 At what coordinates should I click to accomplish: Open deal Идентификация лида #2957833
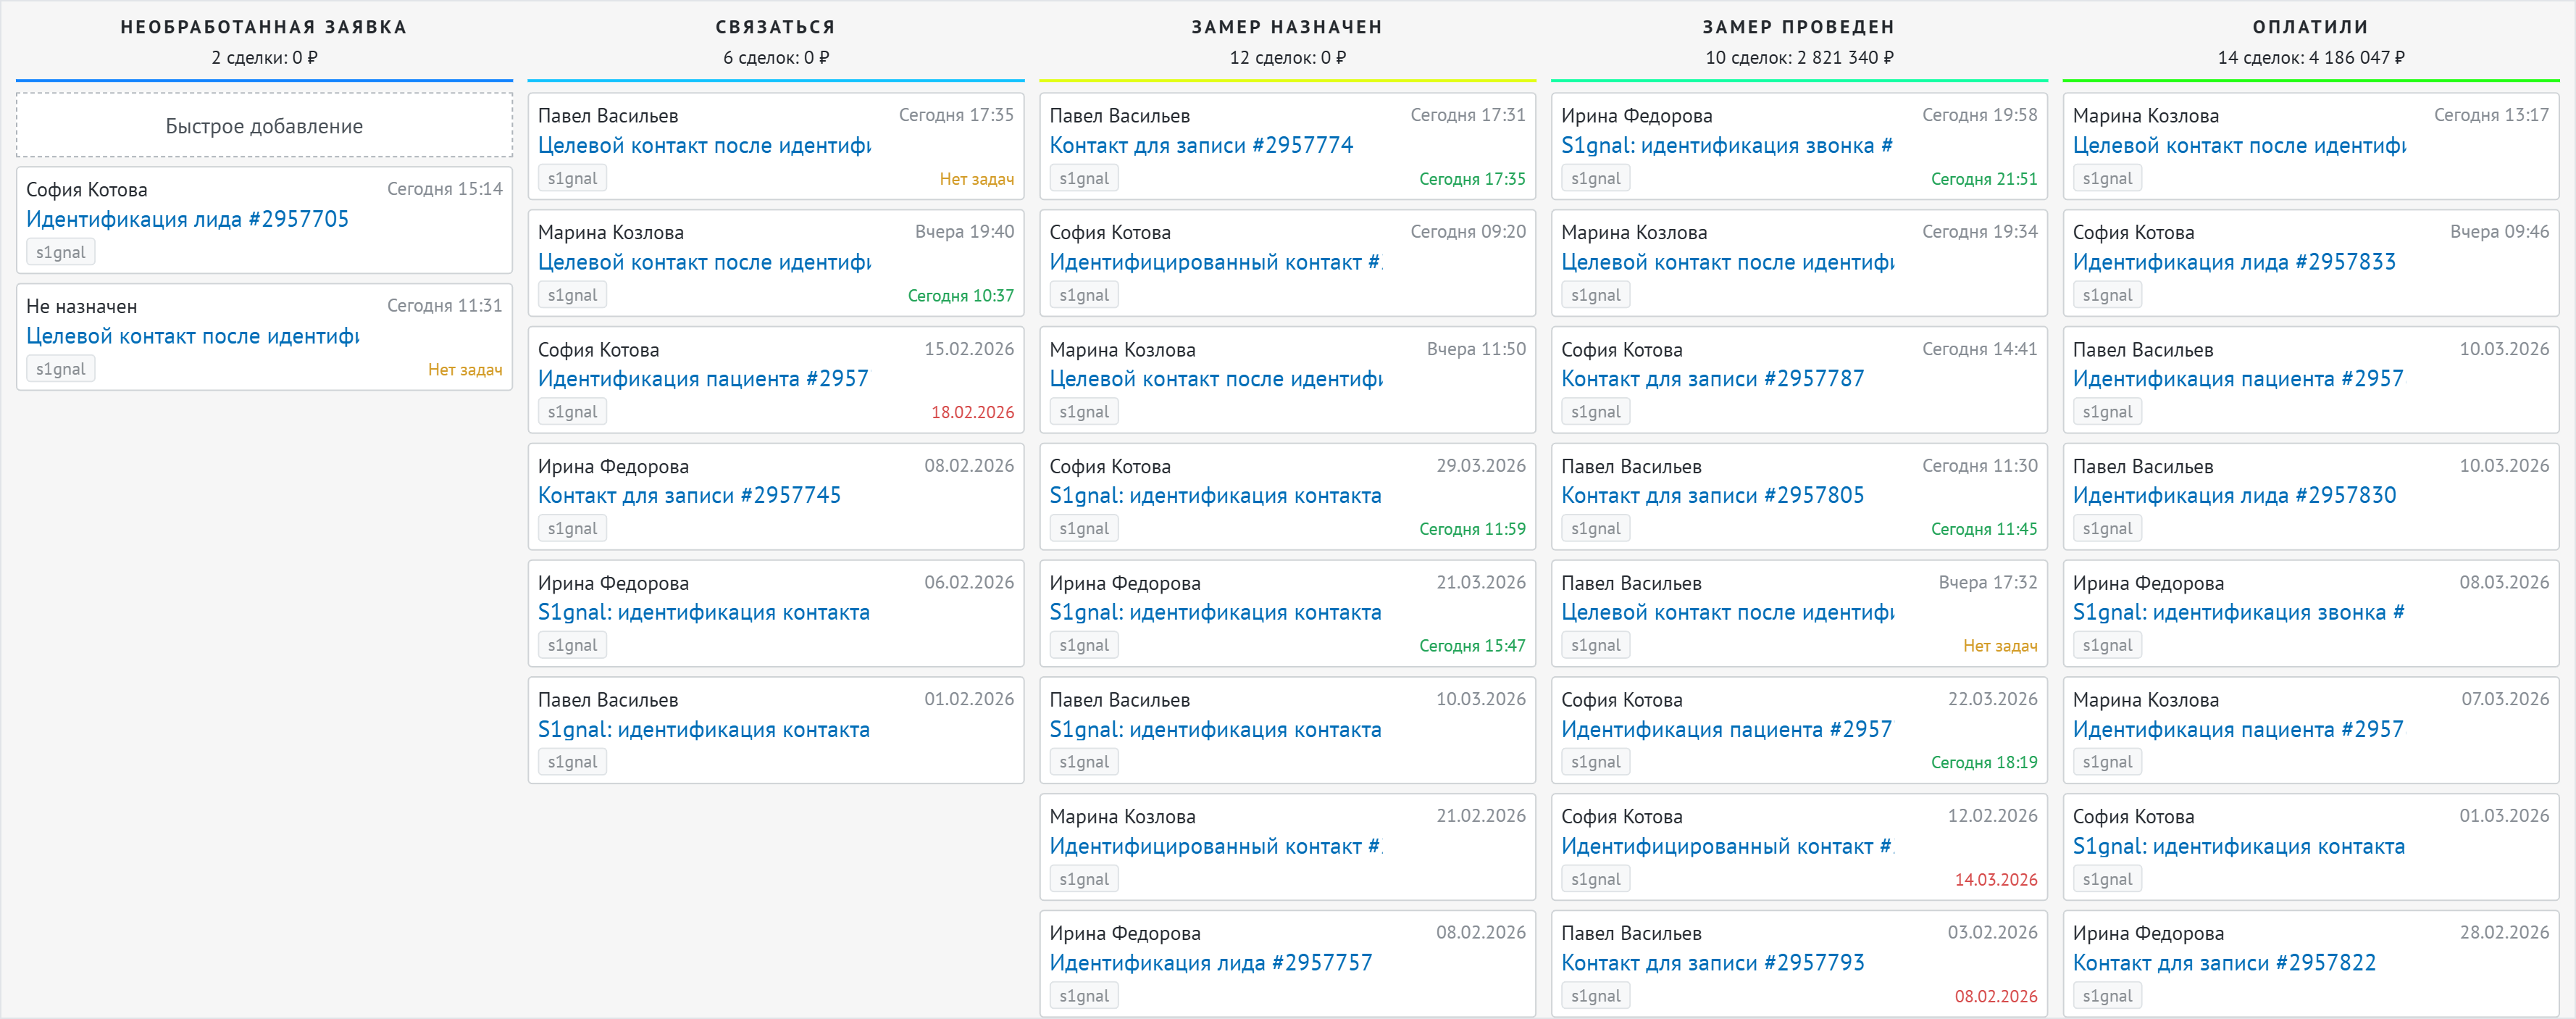(2234, 262)
